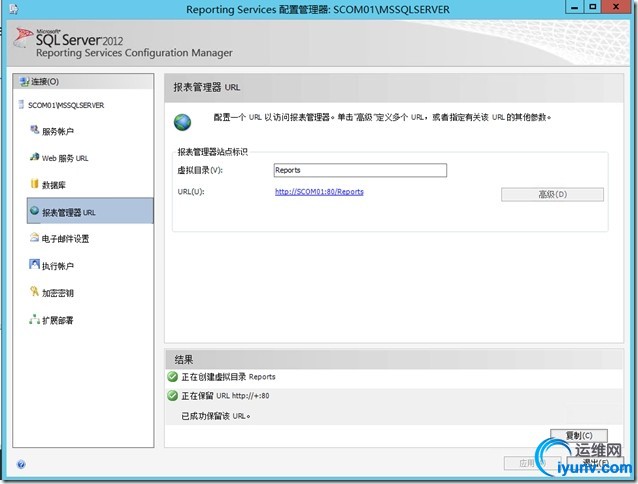Select the 报表管理器 URL sidebar item
The width and height of the screenshot is (638, 484).
(x=90, y=211)
